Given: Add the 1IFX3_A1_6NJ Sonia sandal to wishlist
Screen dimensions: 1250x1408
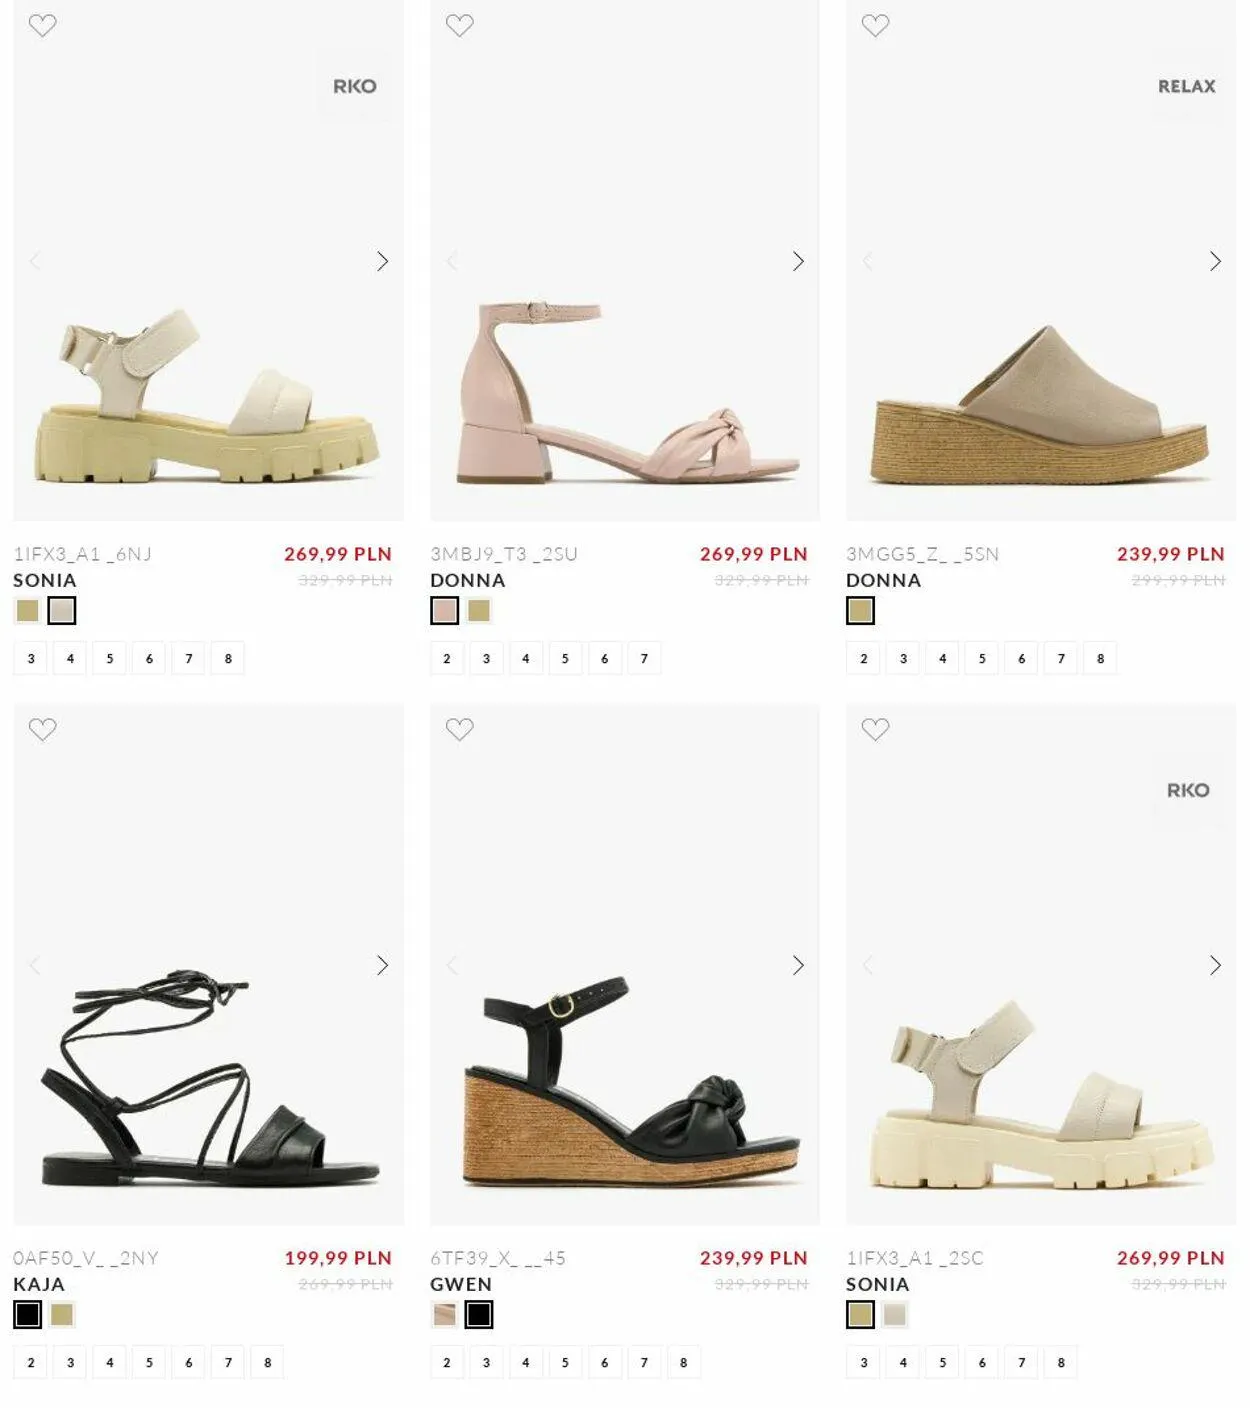Looking at the screenshot, I should point(42,25).
